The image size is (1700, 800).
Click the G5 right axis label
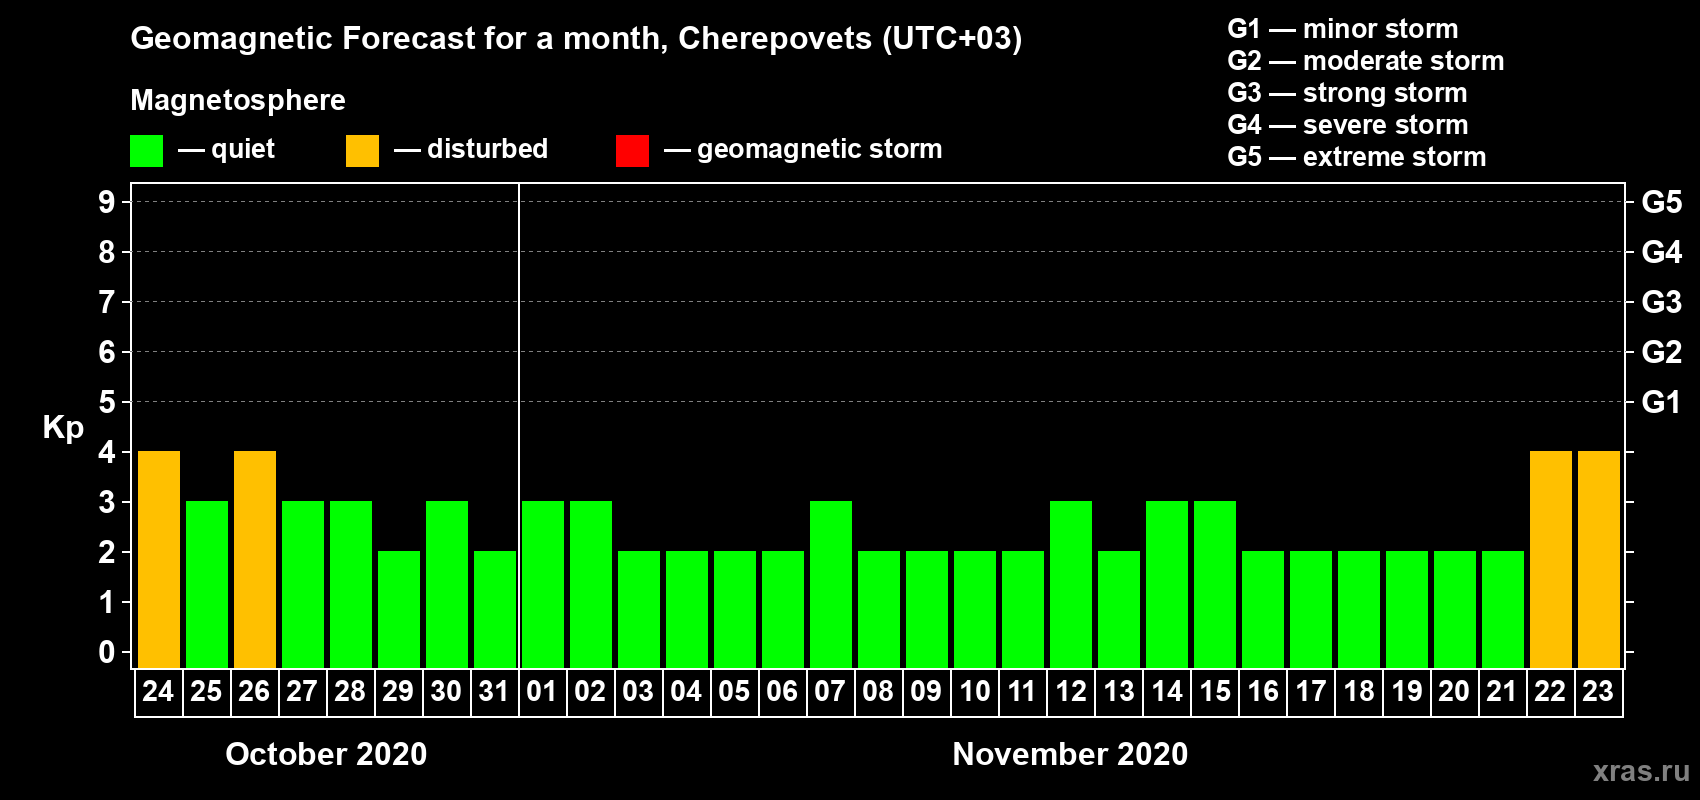[1662, 202]
